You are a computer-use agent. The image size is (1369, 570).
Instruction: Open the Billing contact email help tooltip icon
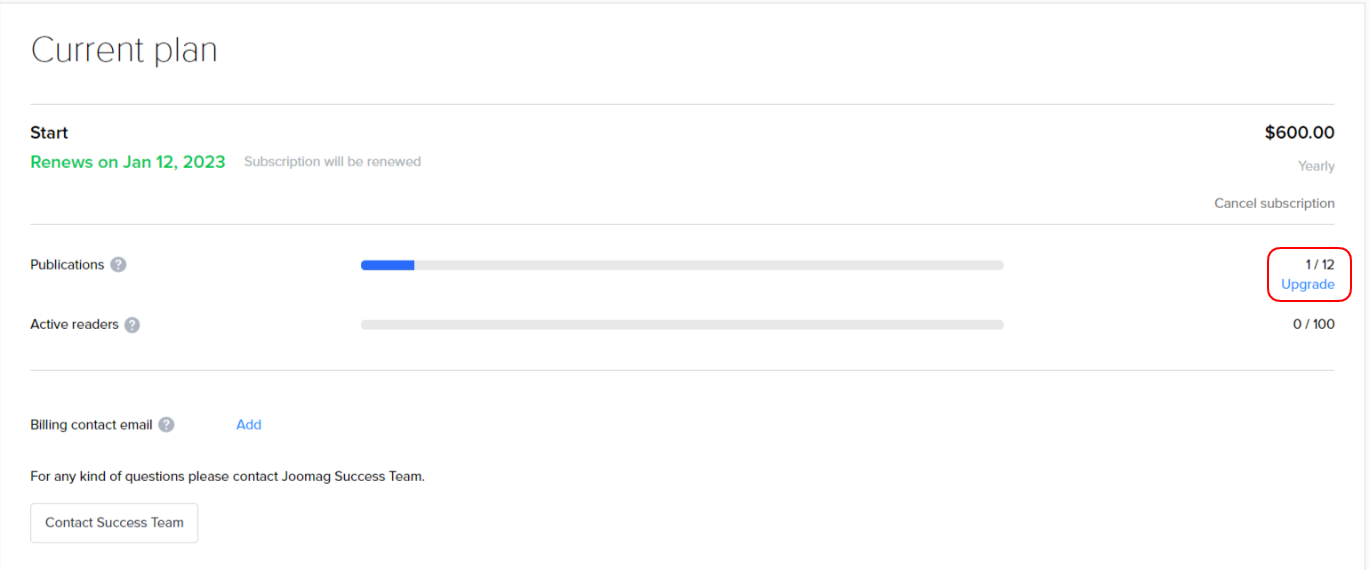pyautogui.click(x=166, y=425)
